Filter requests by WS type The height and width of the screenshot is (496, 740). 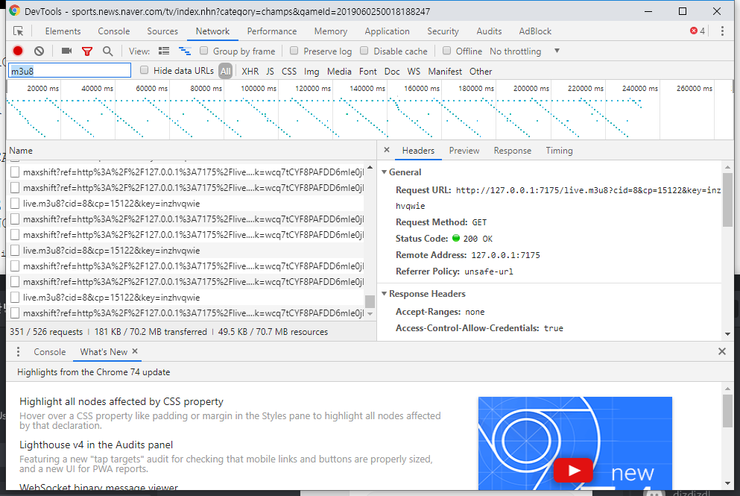pos(413,71)
